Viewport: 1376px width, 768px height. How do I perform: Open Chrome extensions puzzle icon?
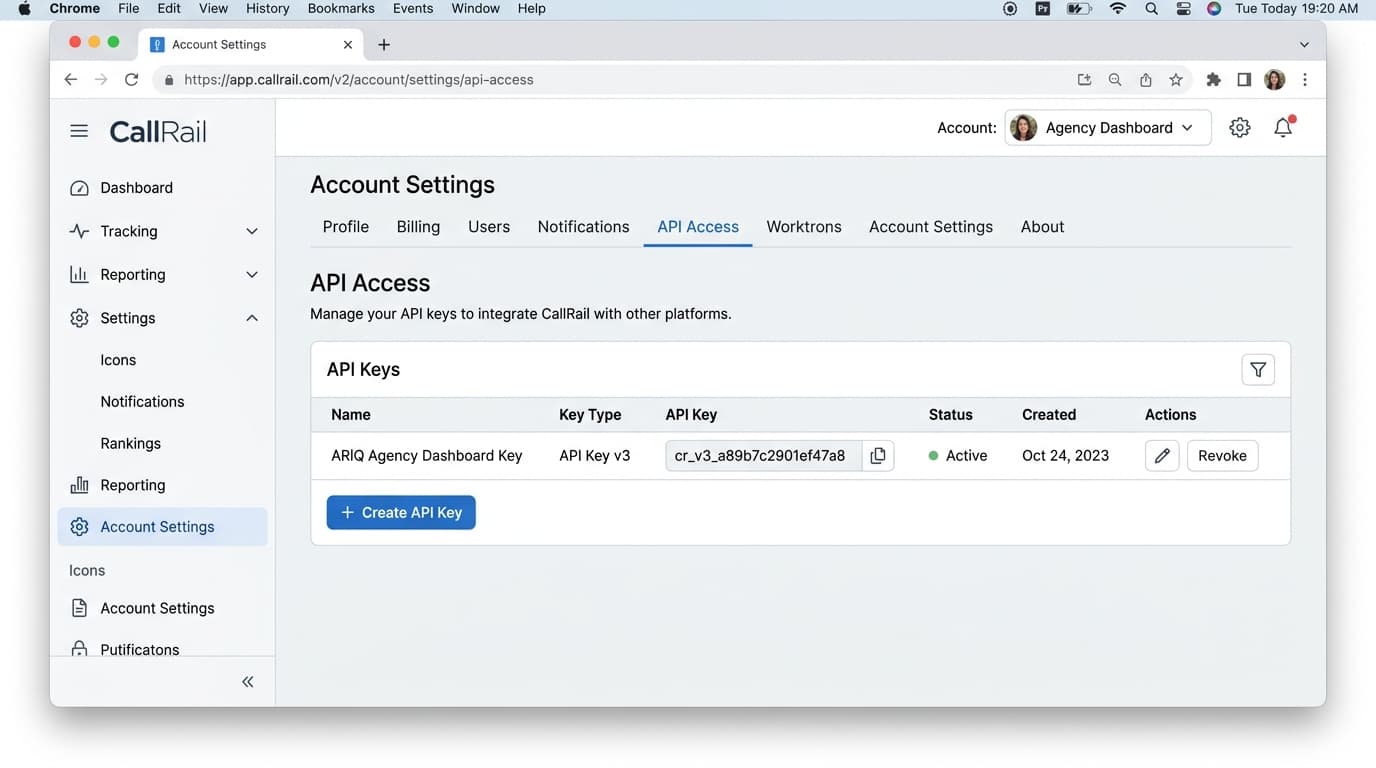point(1213,79)
